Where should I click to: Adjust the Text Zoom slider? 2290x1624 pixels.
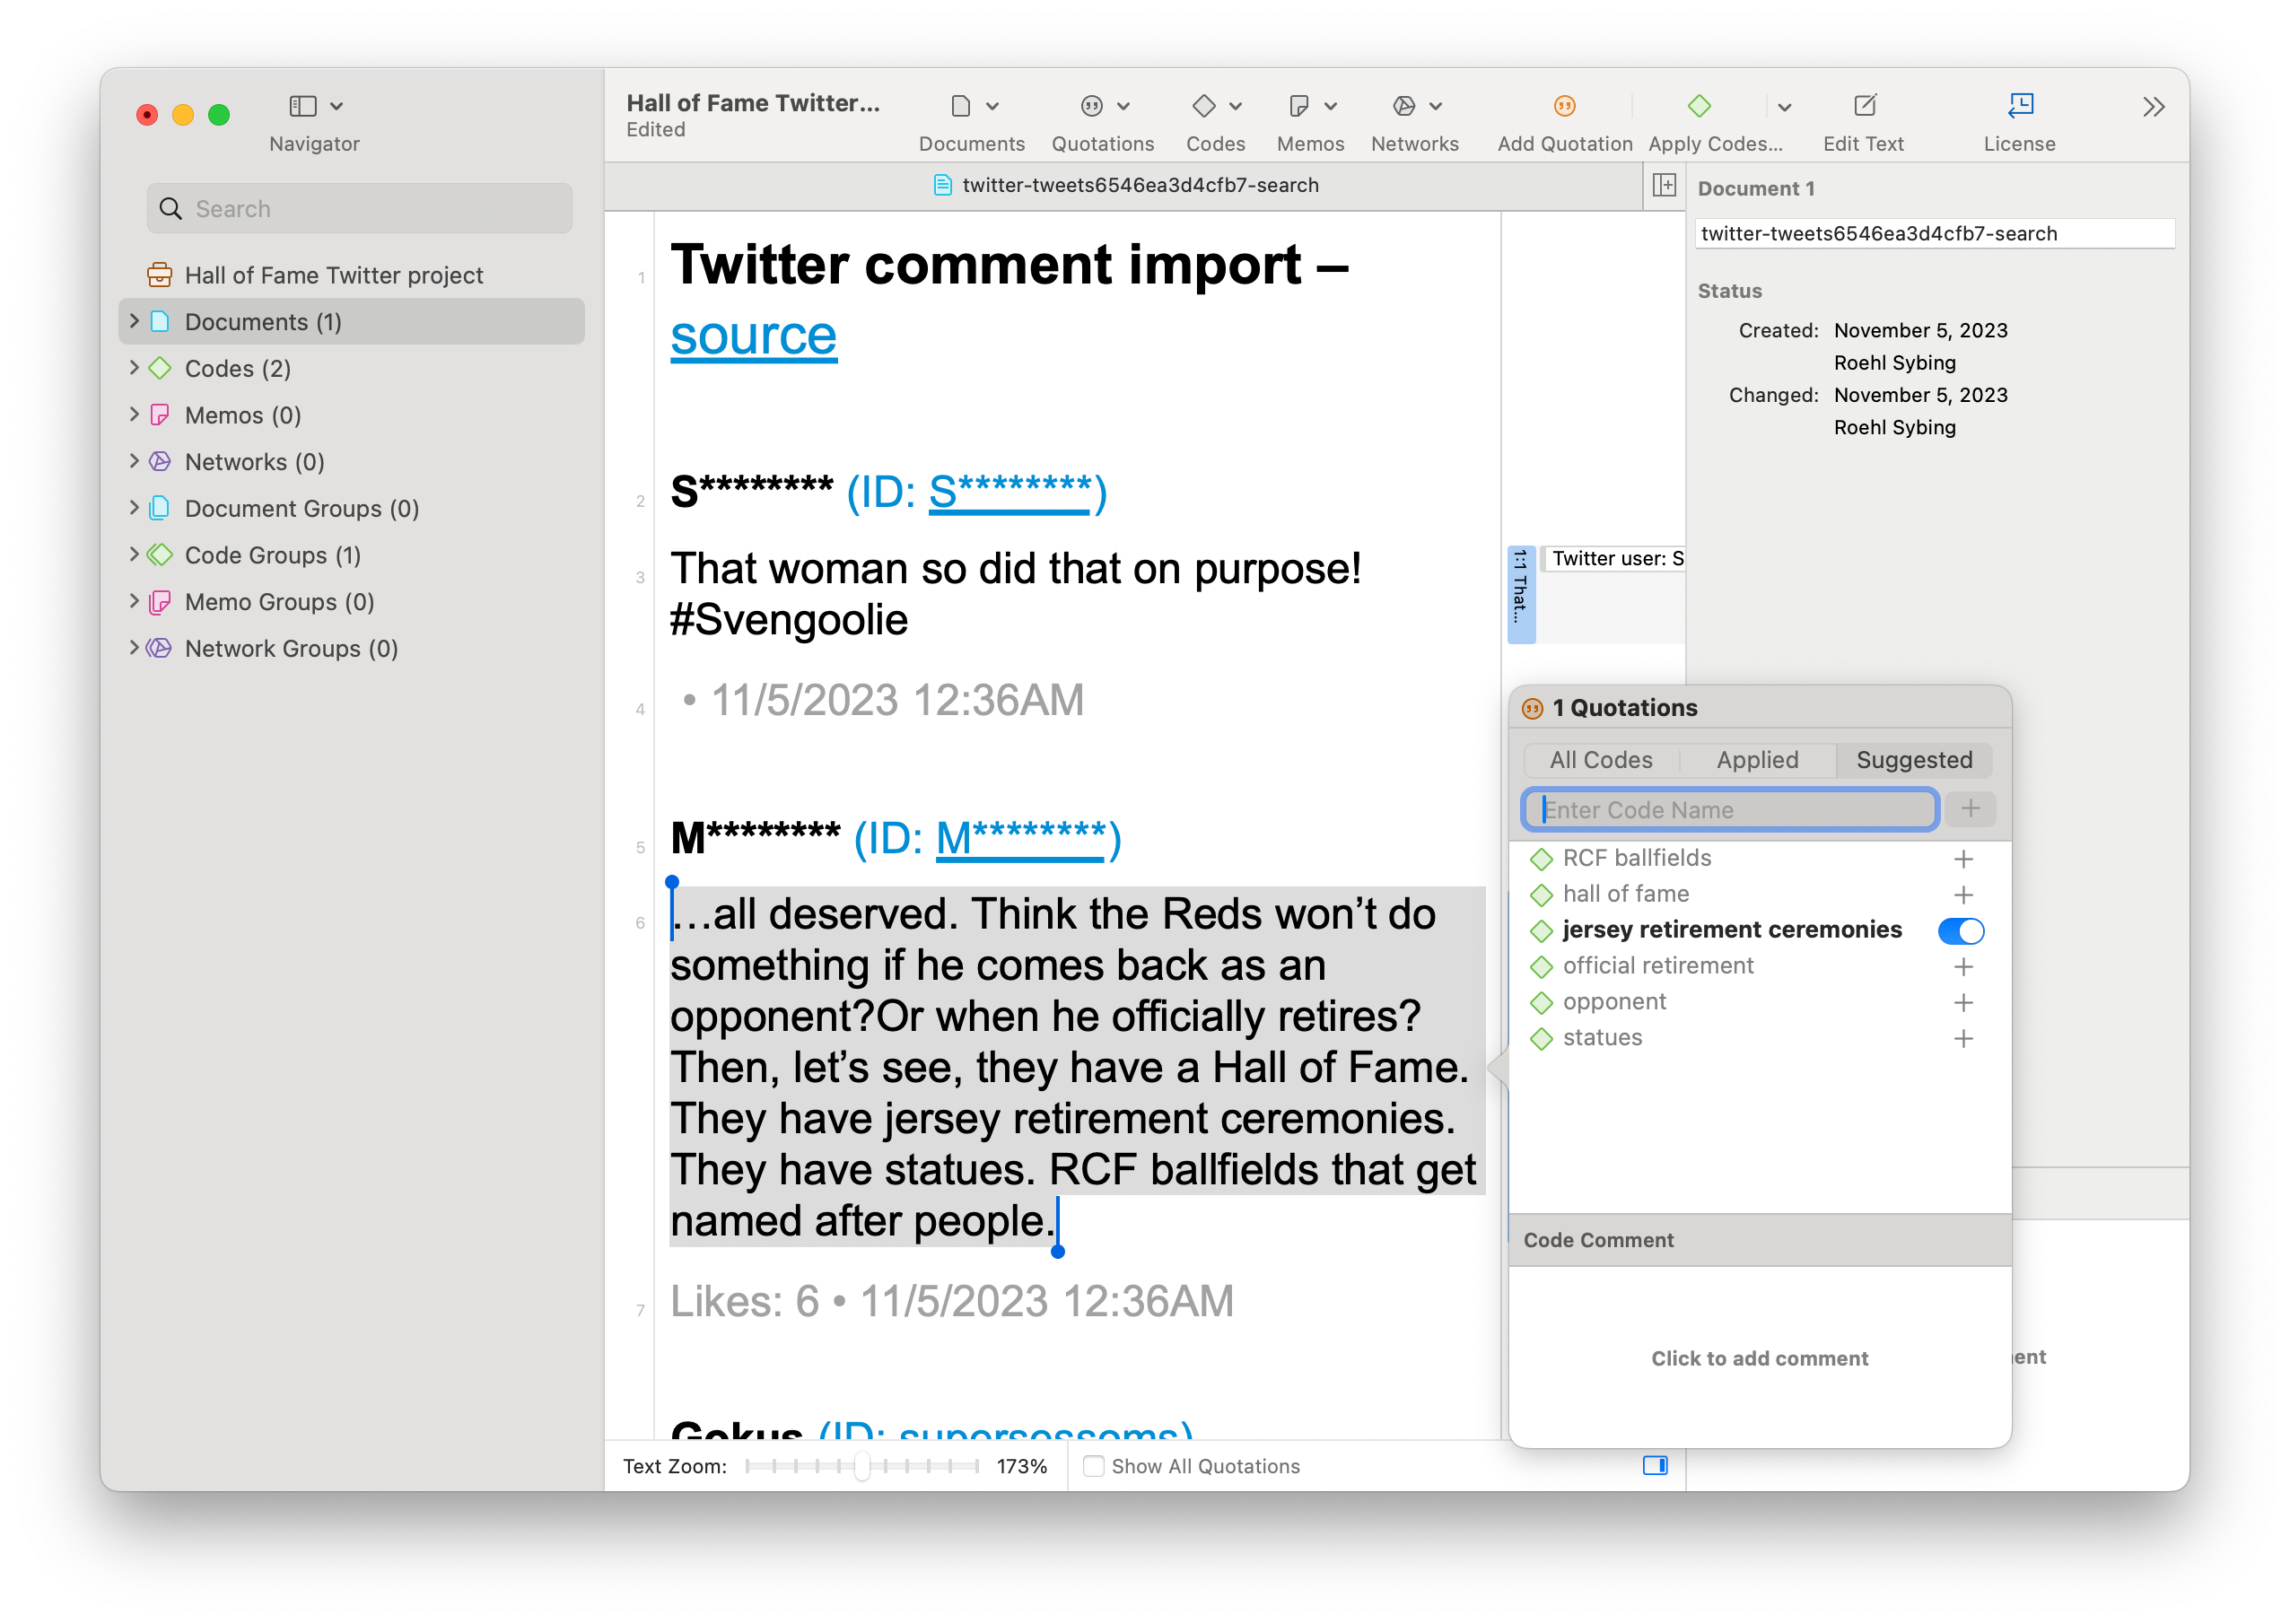pos(861,1466)
